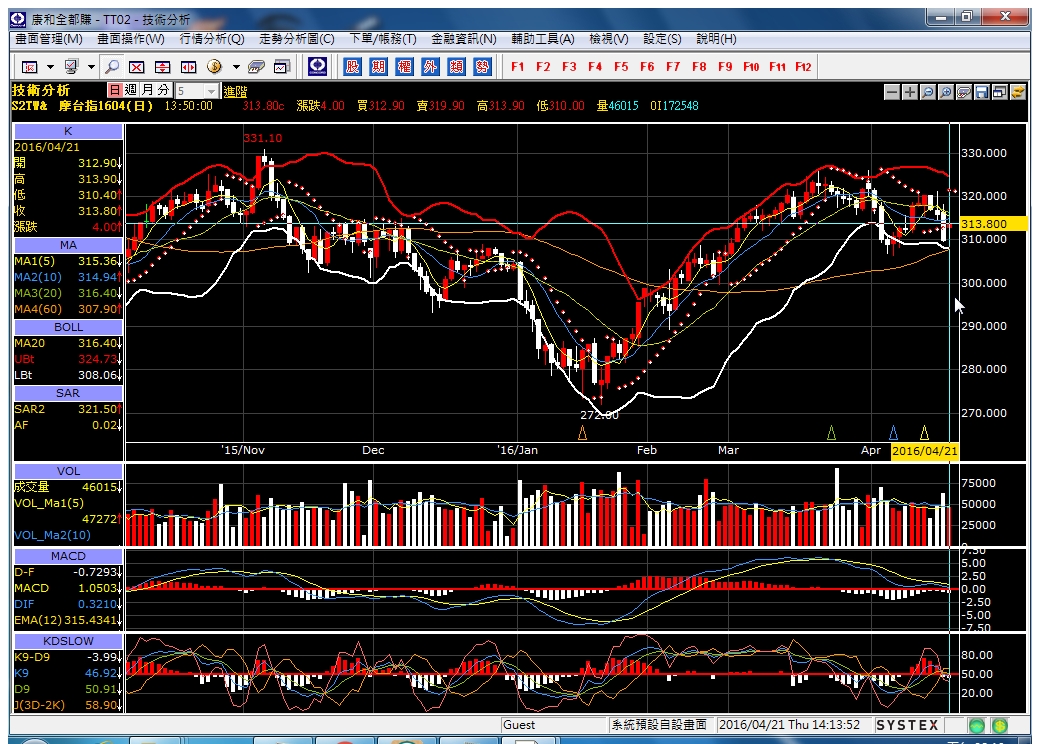This screenshot has height=744, width=1040.
Task: Click the BOLL indicator panel header
Action: tap(68, 328)
